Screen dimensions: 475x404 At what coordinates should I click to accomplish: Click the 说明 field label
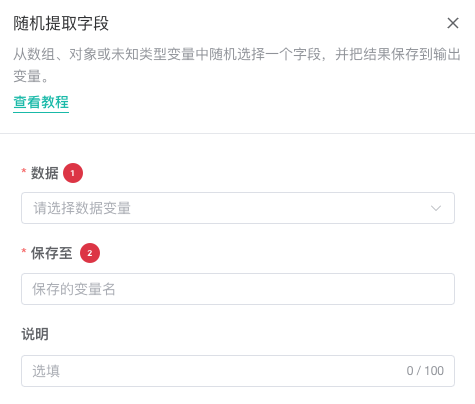(x=35, y=334)
